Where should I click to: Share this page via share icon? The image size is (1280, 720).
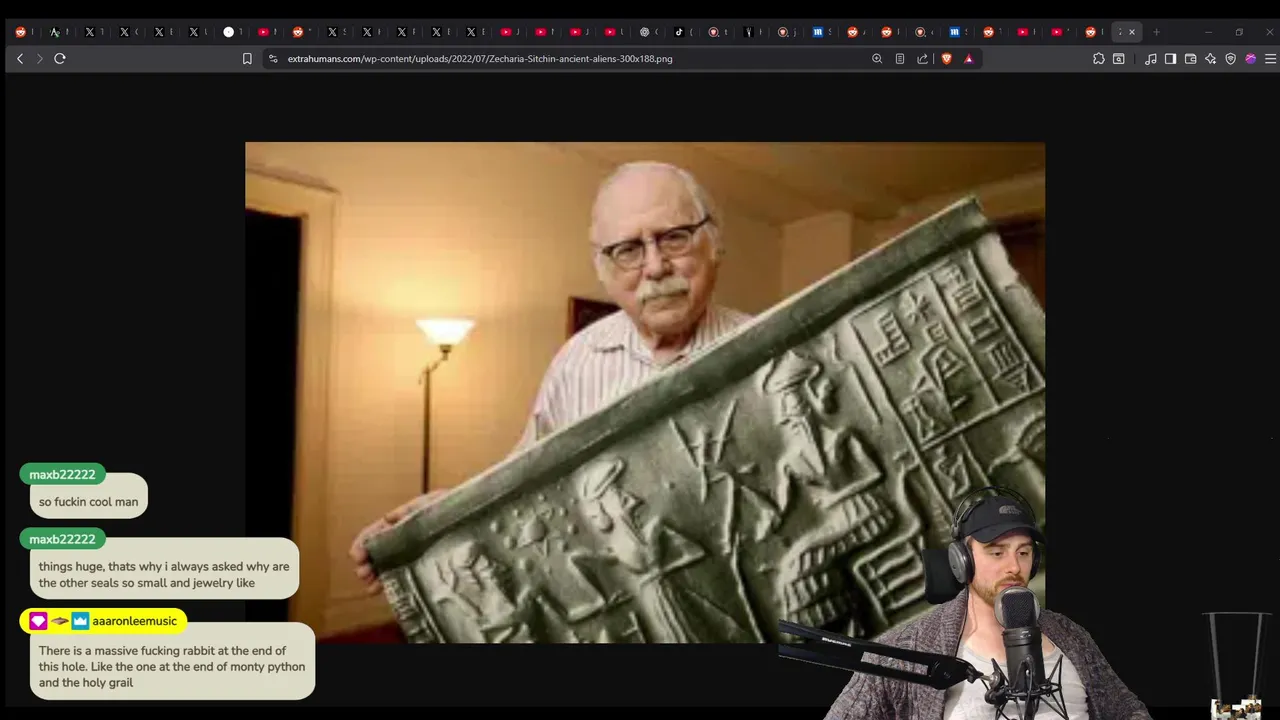tap(922, 59)
